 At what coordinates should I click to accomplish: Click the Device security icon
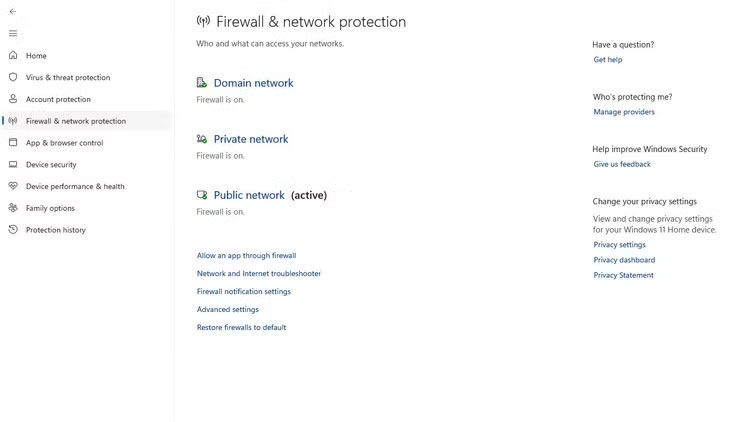pyautogui.click(x=13, y=164)
